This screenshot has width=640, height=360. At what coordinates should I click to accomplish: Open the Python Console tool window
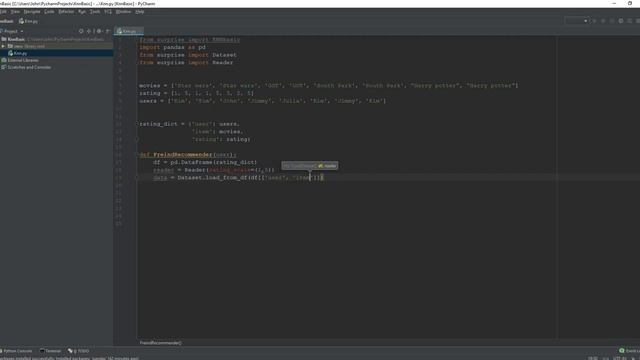coord(16,351)
